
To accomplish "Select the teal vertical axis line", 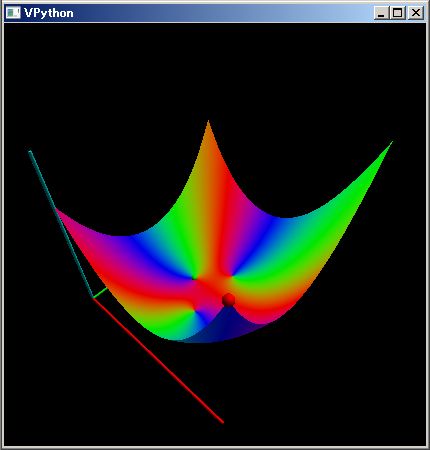I will [60, 223].
